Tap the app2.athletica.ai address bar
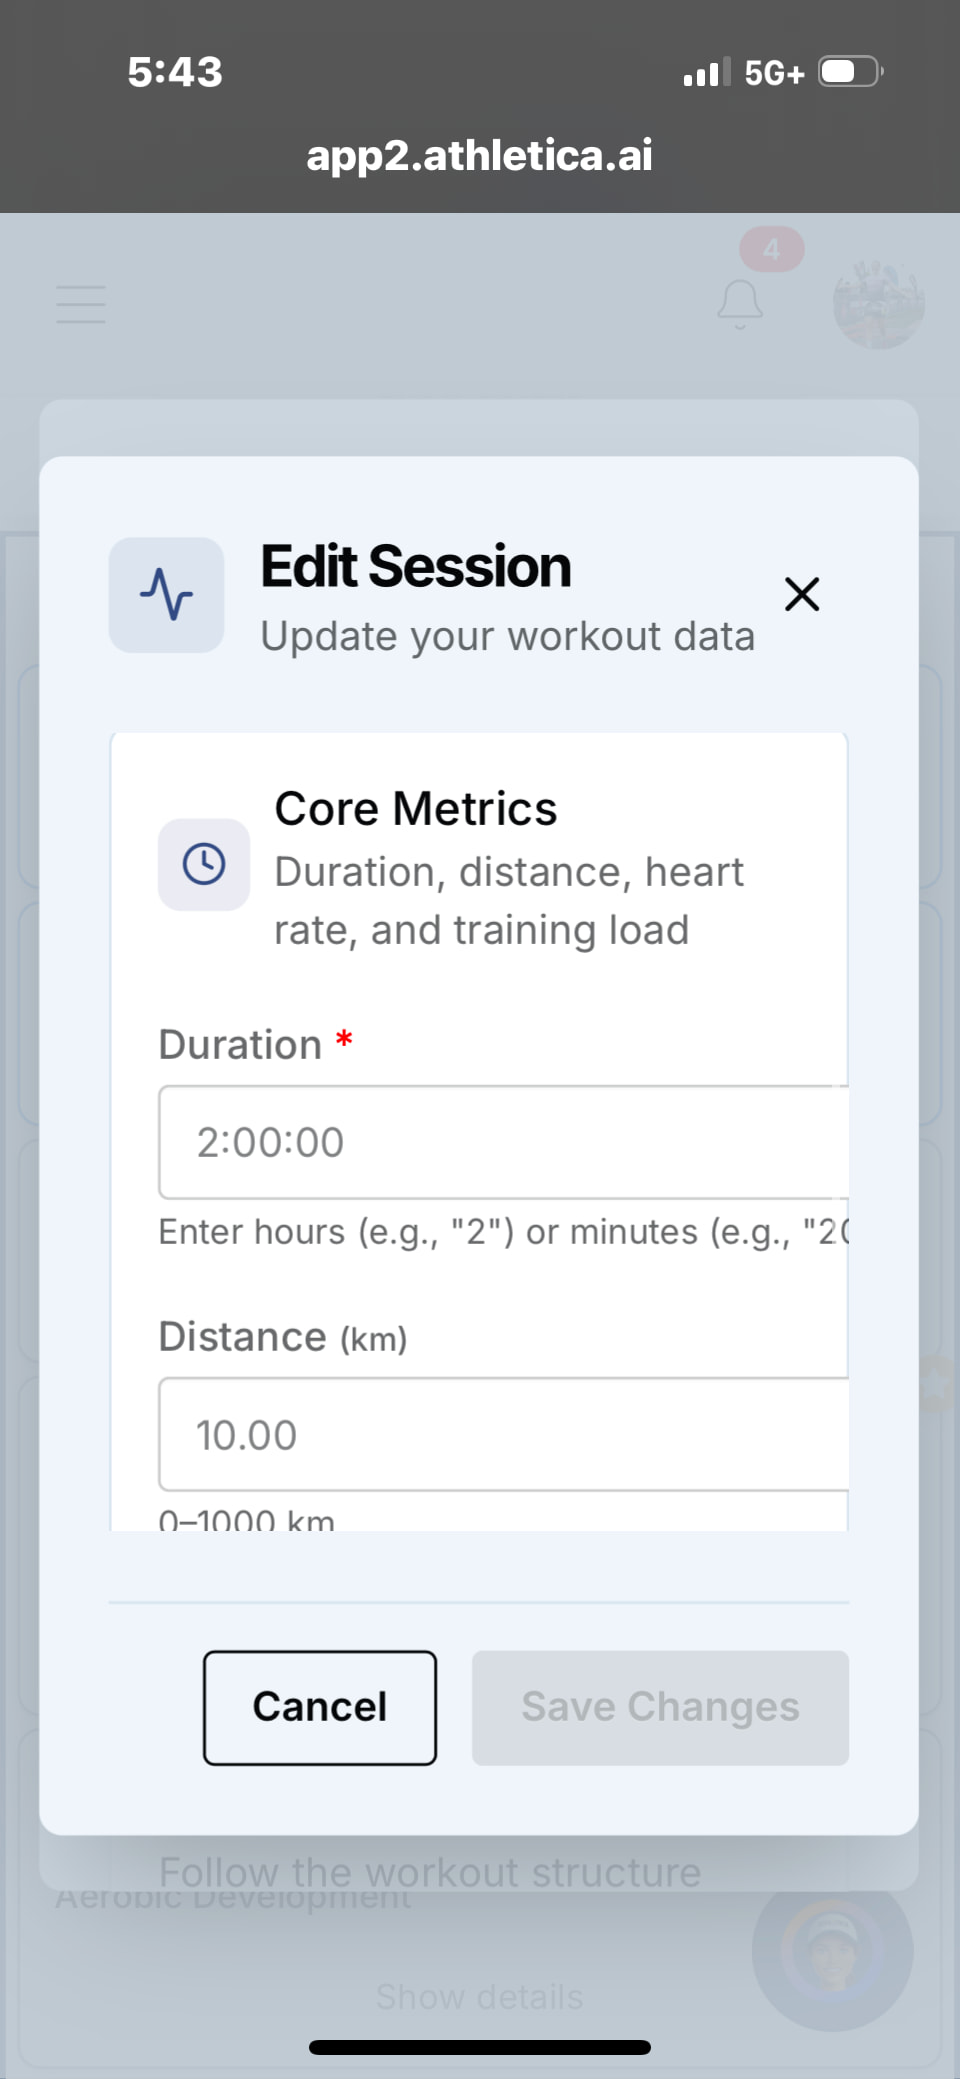The width and height of the screenshot is (960, 2079). (x=479, y=155)
